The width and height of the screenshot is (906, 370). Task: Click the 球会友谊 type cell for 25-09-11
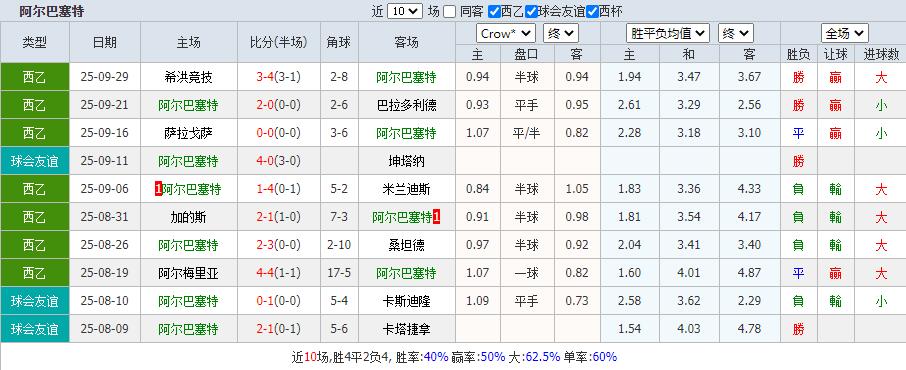click(x=35, y=161)
